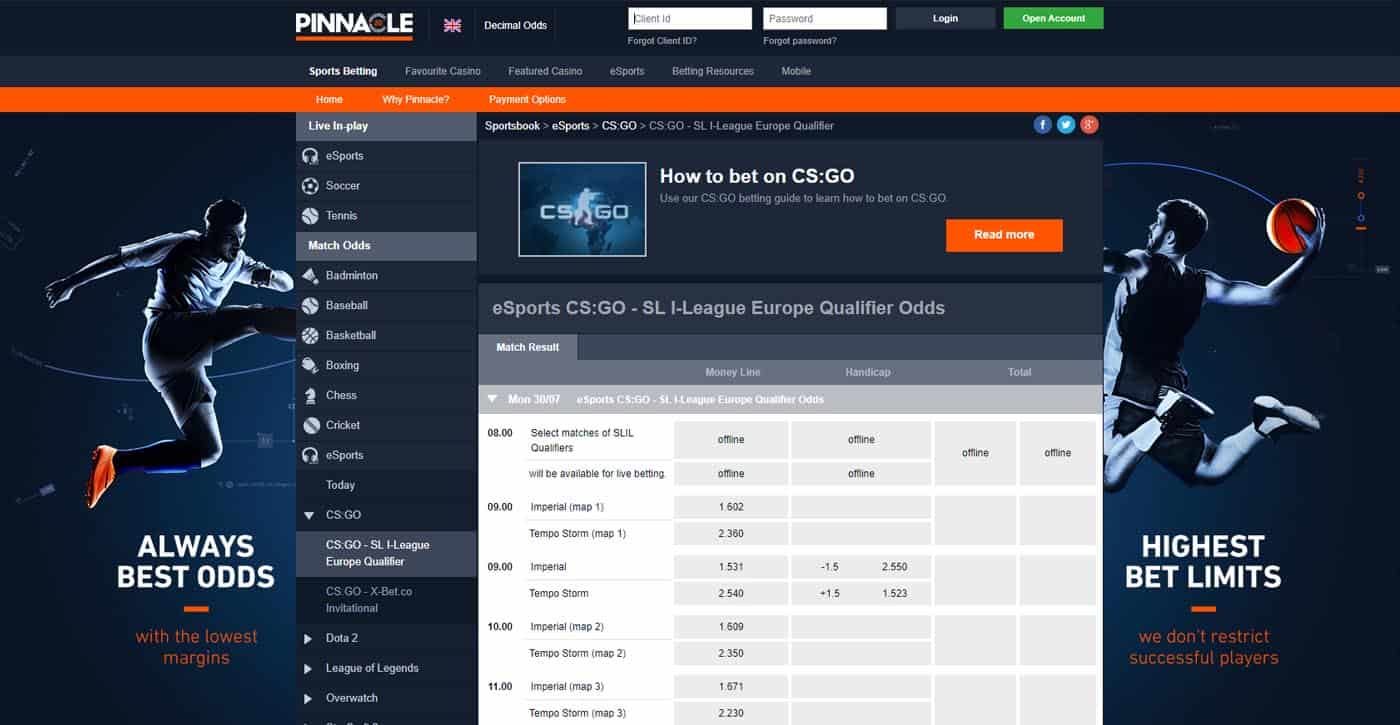This screenshot has height=725, width=1400.
Task: Click the eSports headset icon under Match Odds
Action: [310, 456]
